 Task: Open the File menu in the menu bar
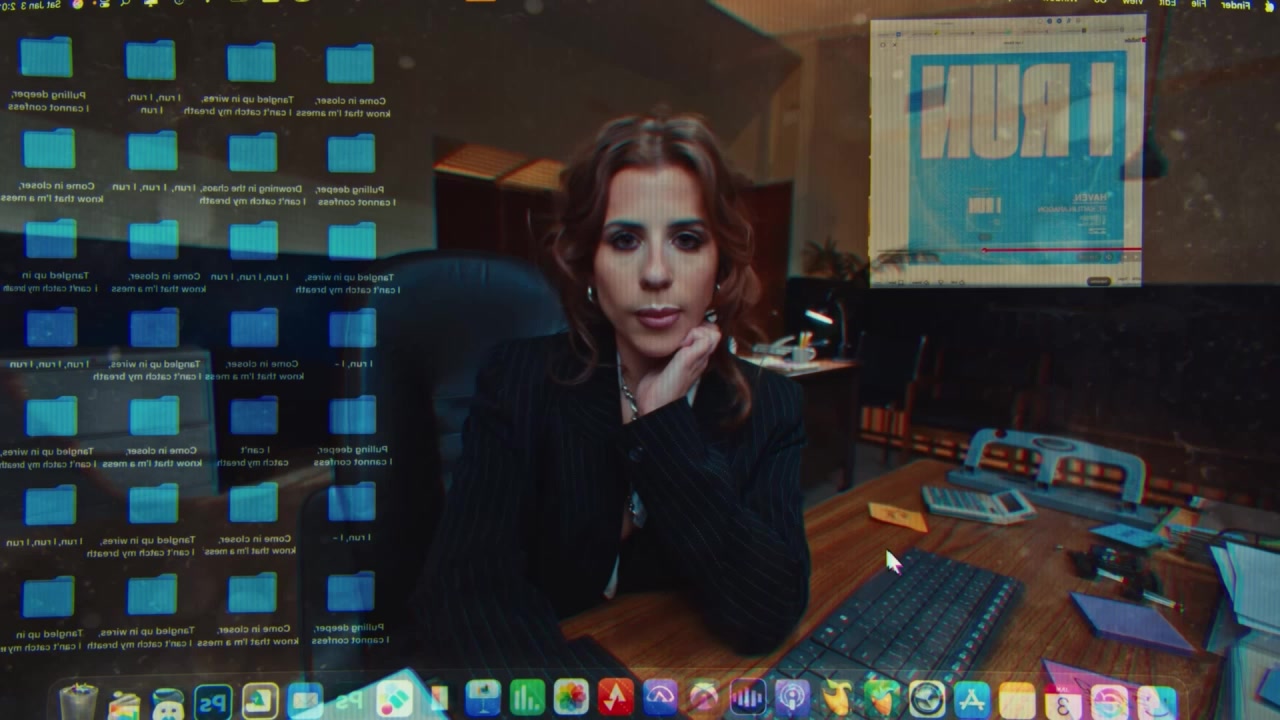1197,5
